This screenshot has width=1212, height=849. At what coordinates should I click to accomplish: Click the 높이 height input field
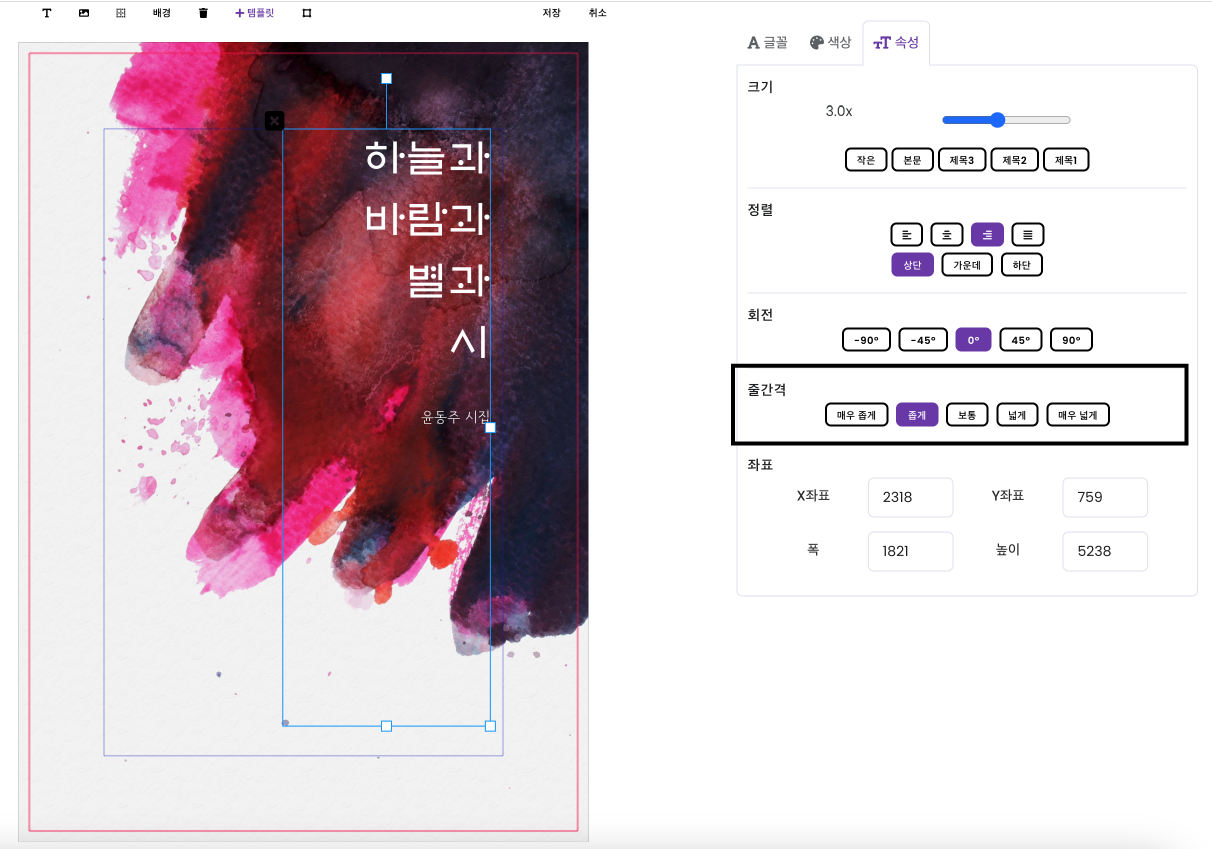click(x=1105, y=551)
